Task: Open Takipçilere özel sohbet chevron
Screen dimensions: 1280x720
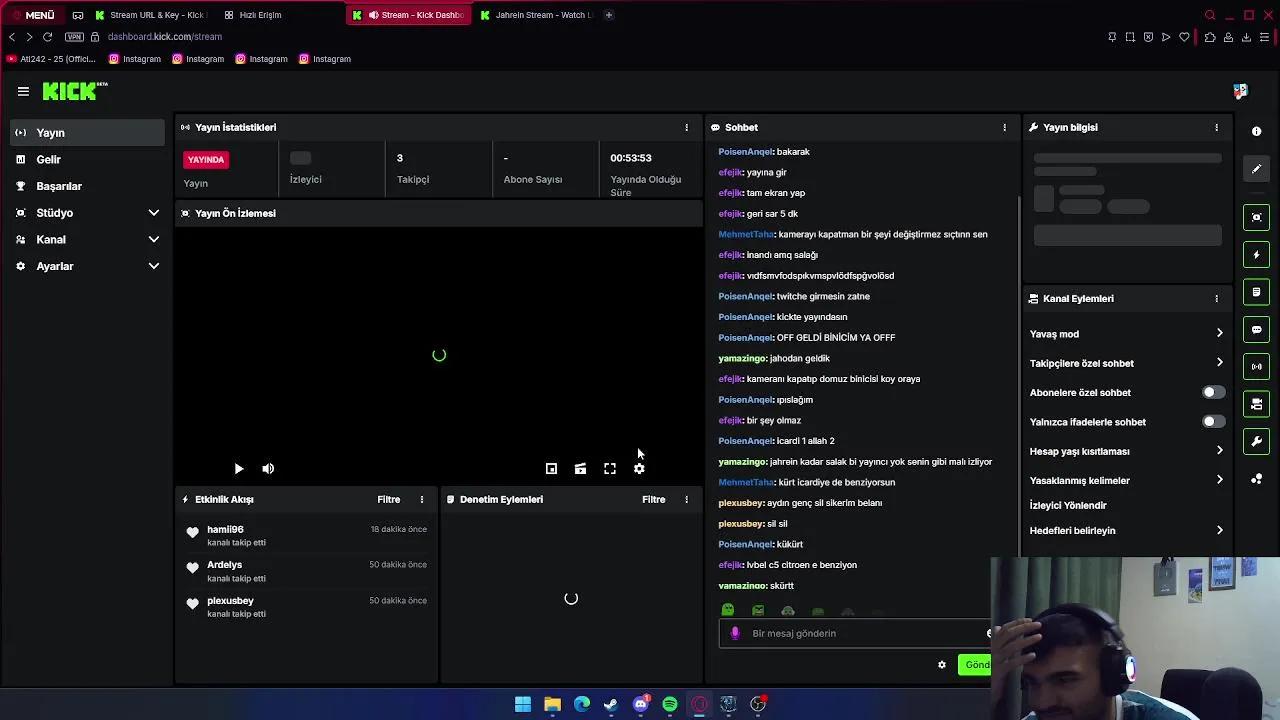Action: pyautogui.click(x=1219, y=362)
